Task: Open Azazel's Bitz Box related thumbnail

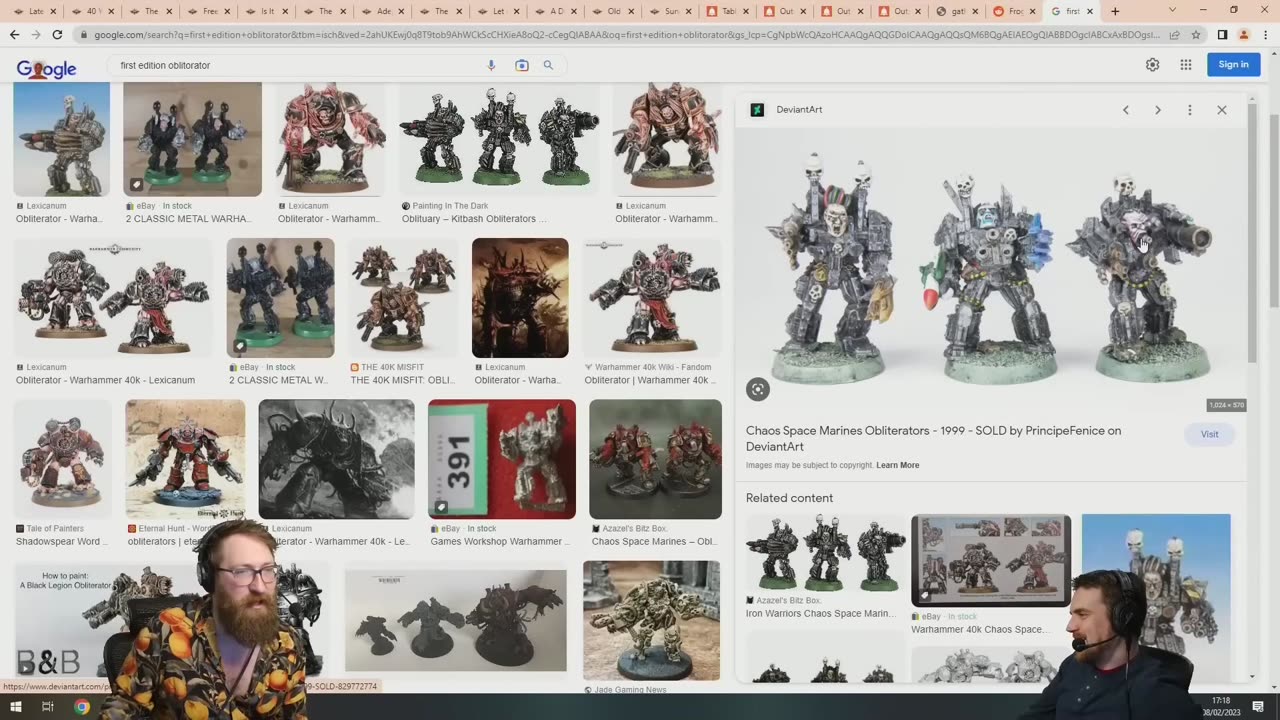Action: 825,553
